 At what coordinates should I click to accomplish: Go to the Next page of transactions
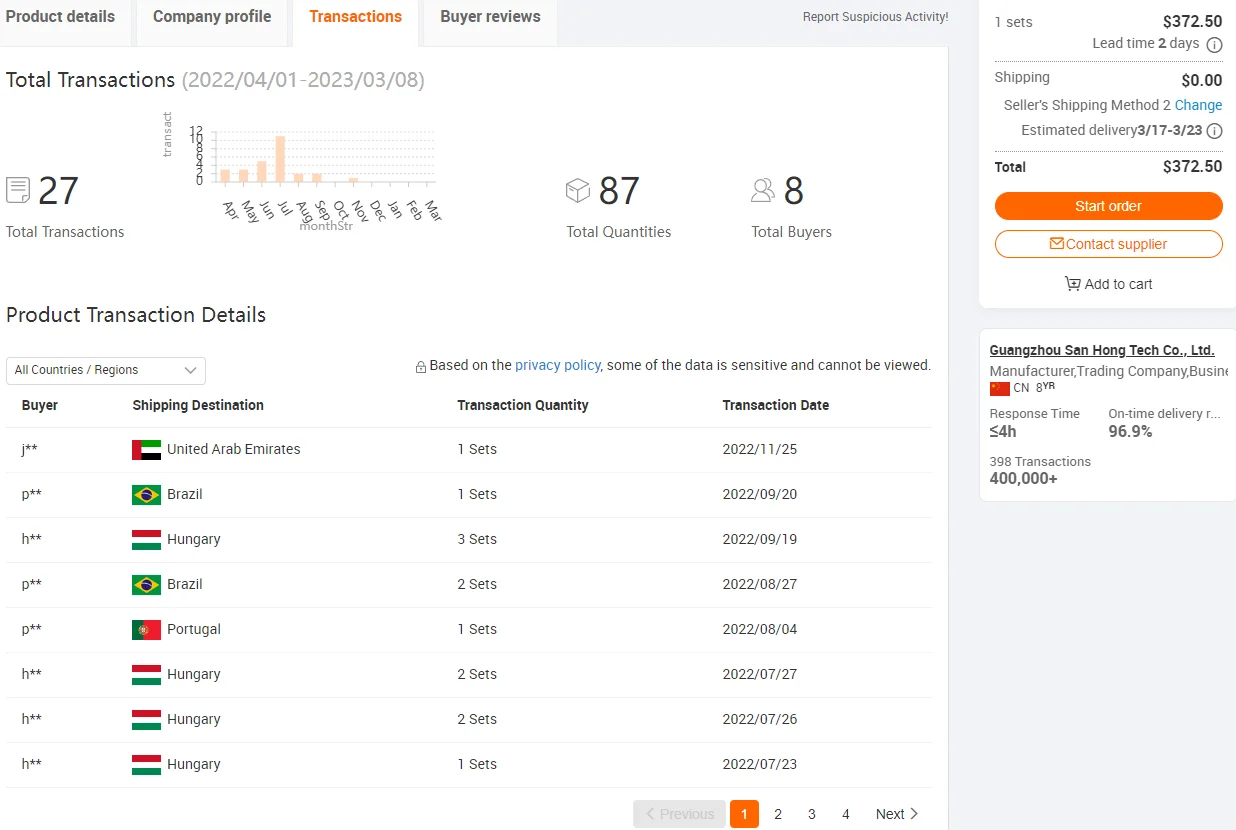tap(897, 814)
